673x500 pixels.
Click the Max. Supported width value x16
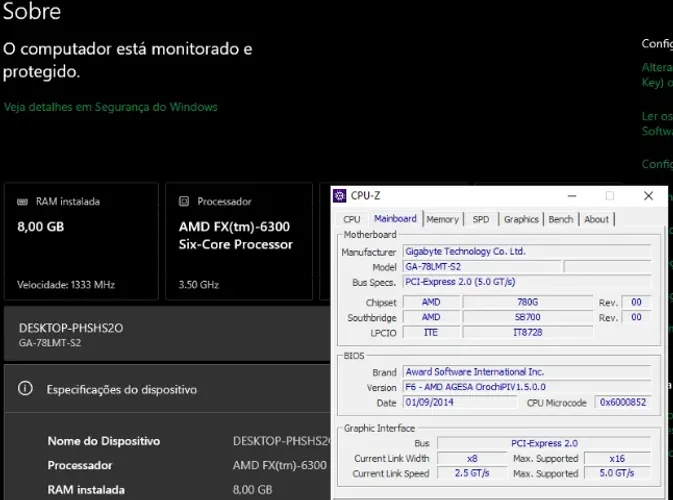tap(617, 458)
